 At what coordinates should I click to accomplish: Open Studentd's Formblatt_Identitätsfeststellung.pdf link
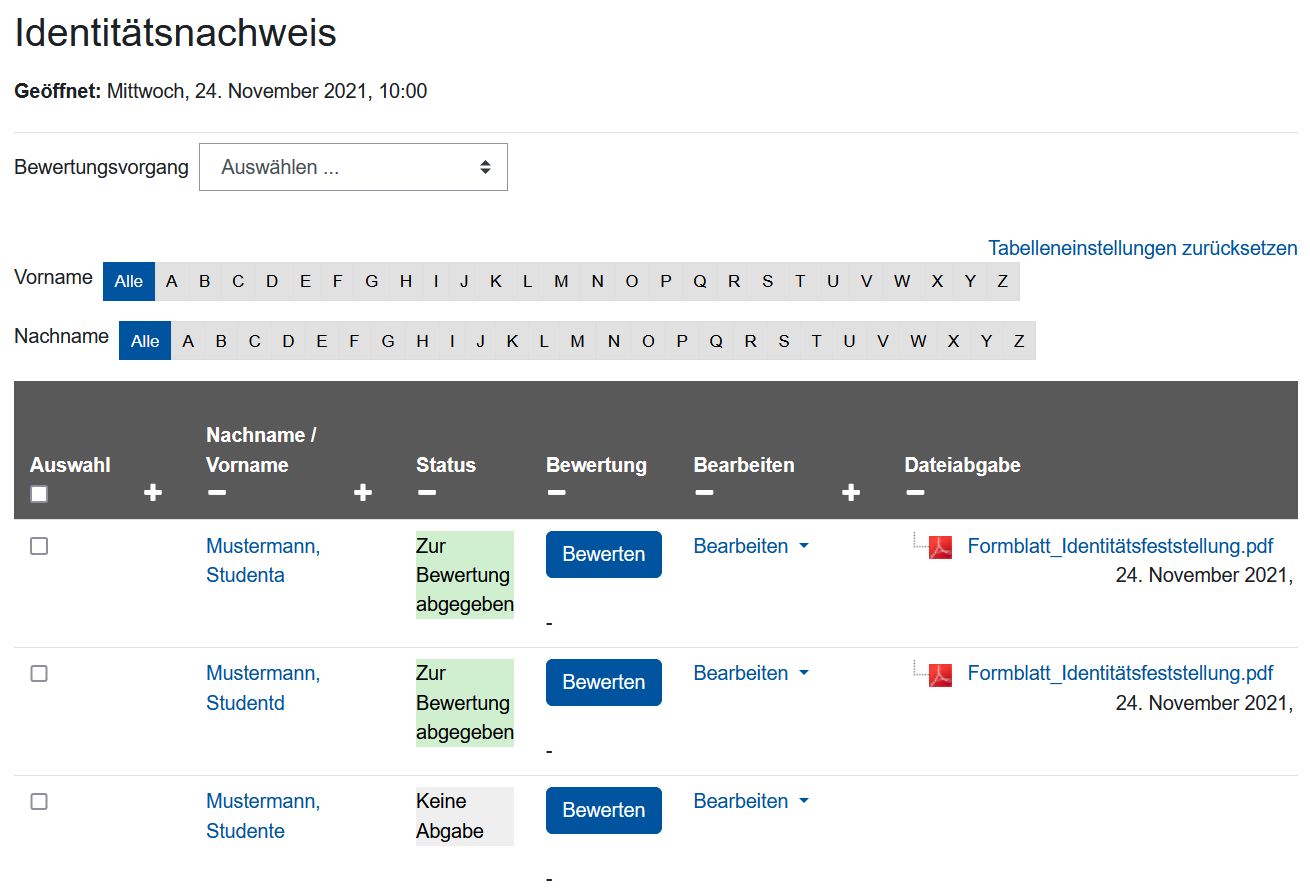[1121, 673]
